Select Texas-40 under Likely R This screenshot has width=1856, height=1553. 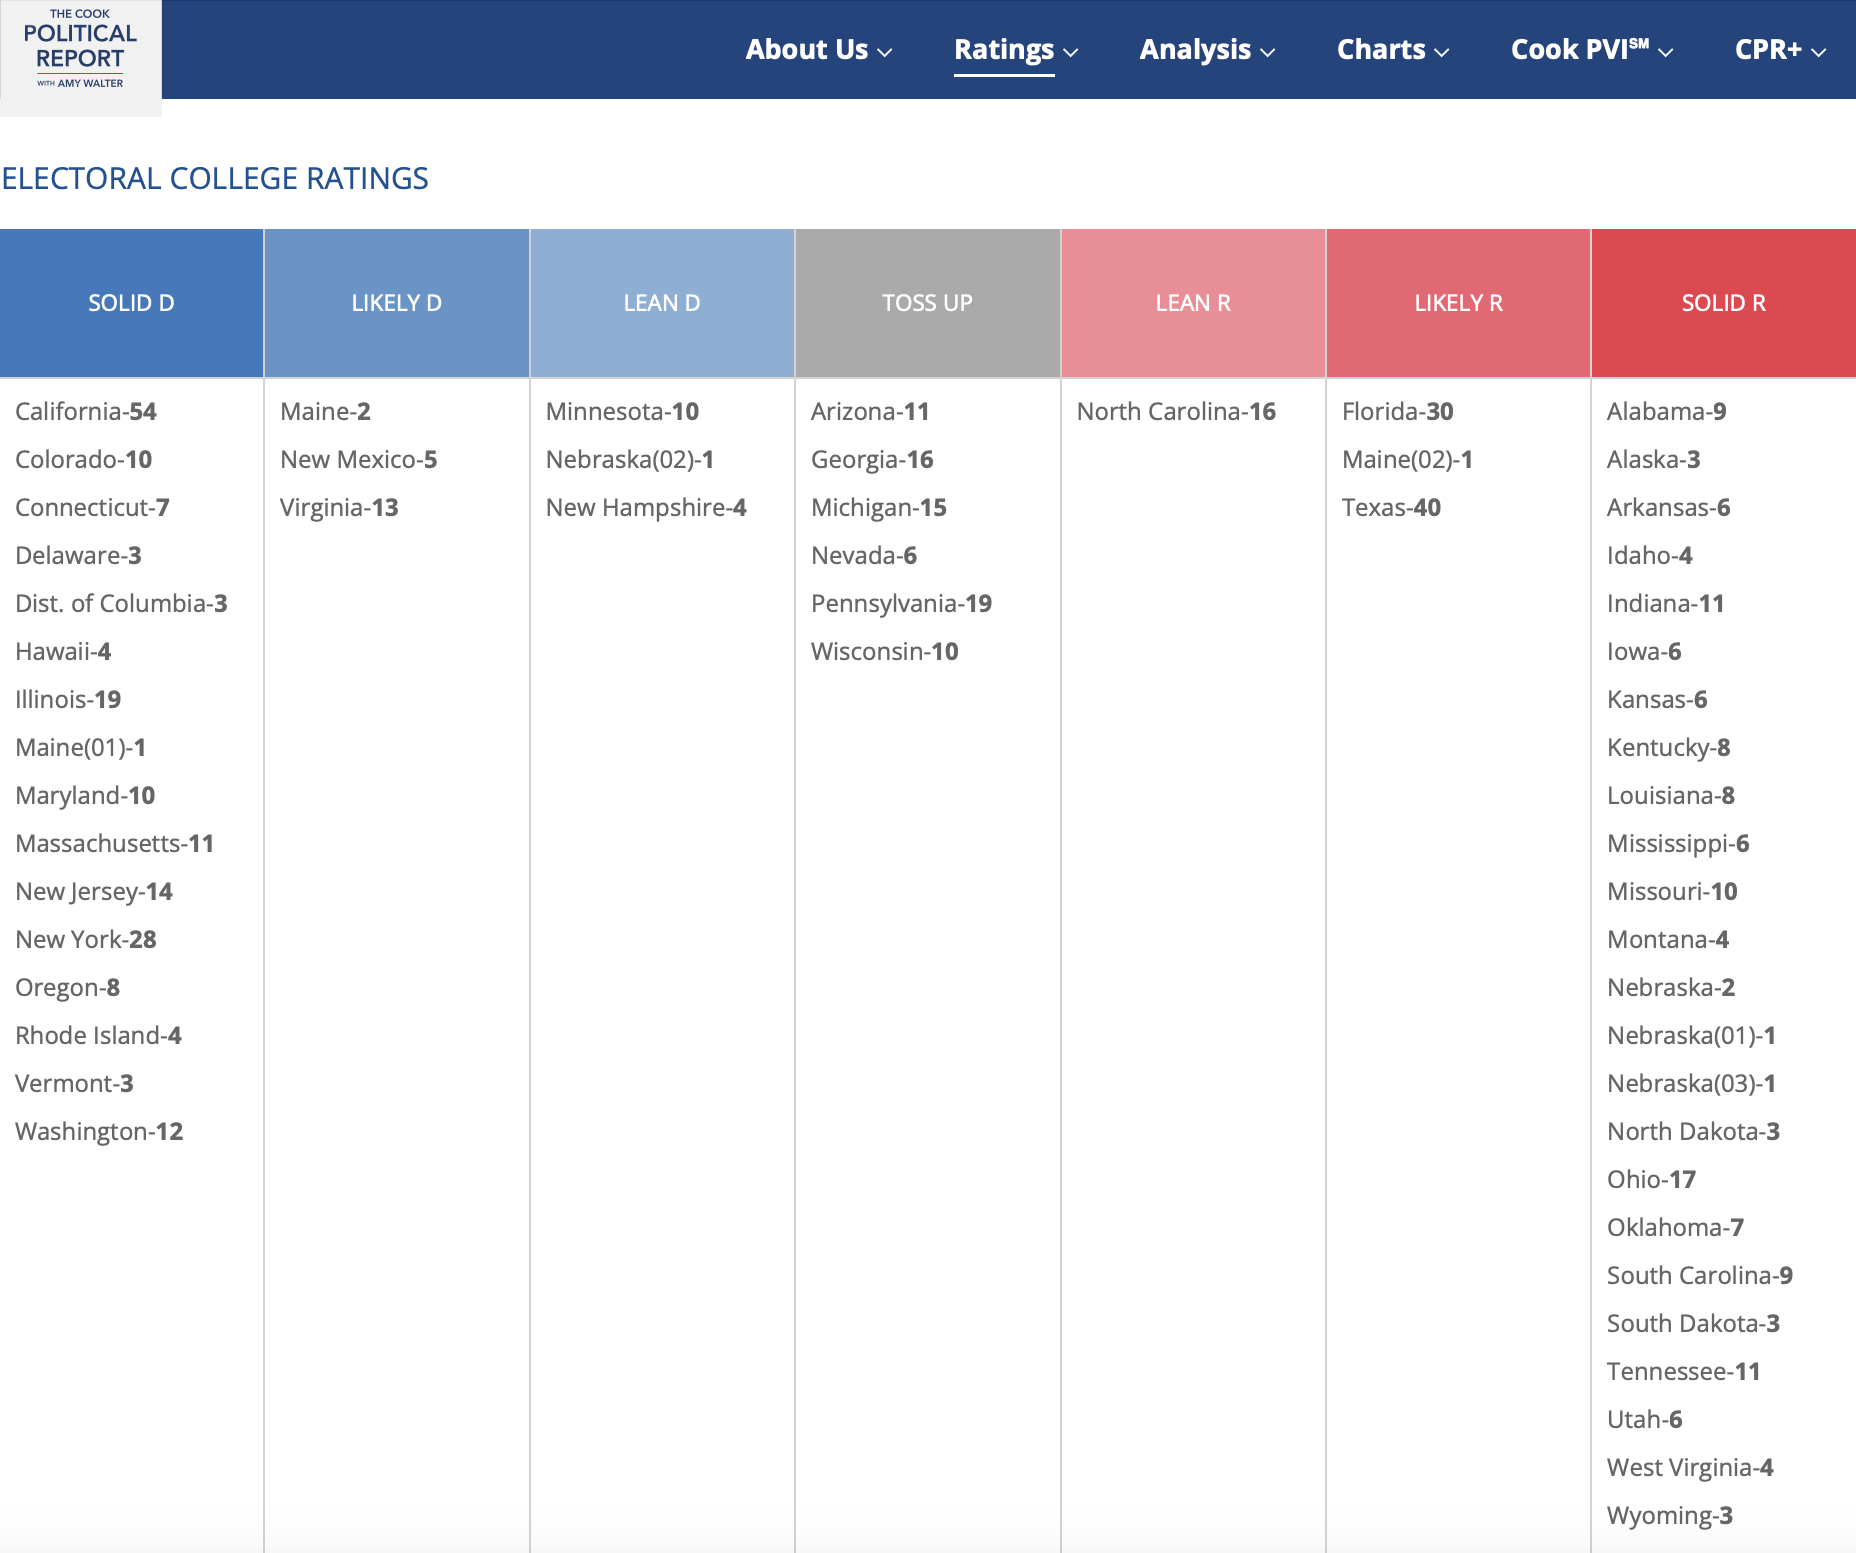click(x=1391, y=508)
